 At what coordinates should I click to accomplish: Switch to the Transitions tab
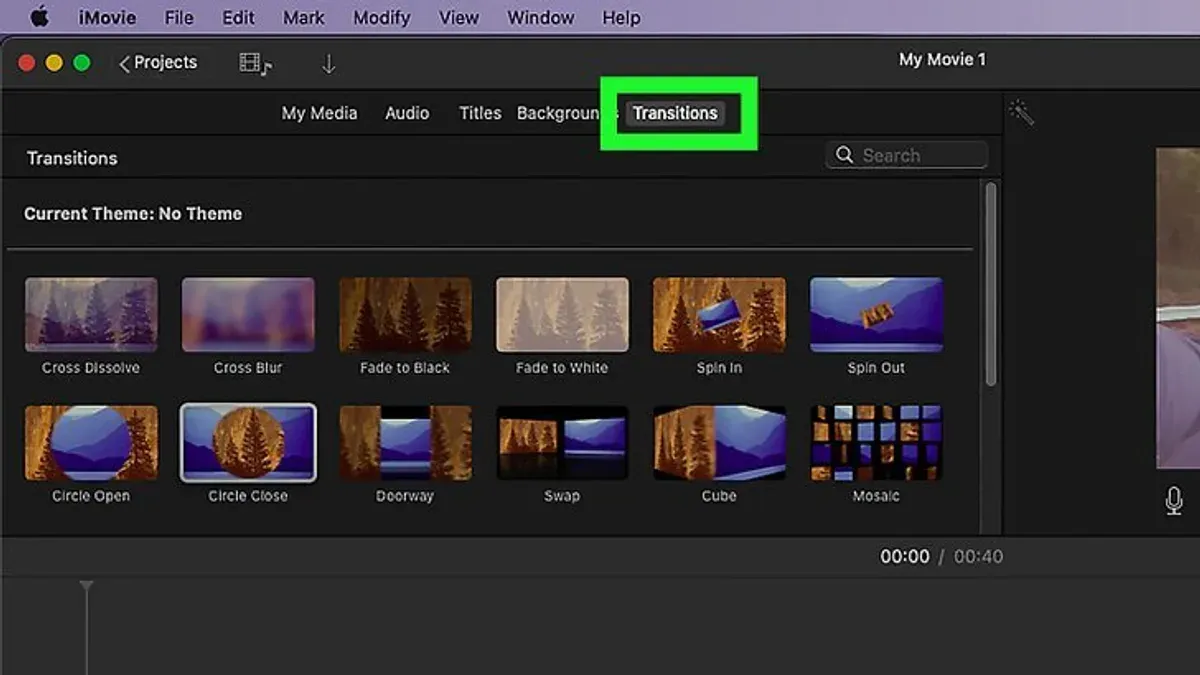coord(675,113)
